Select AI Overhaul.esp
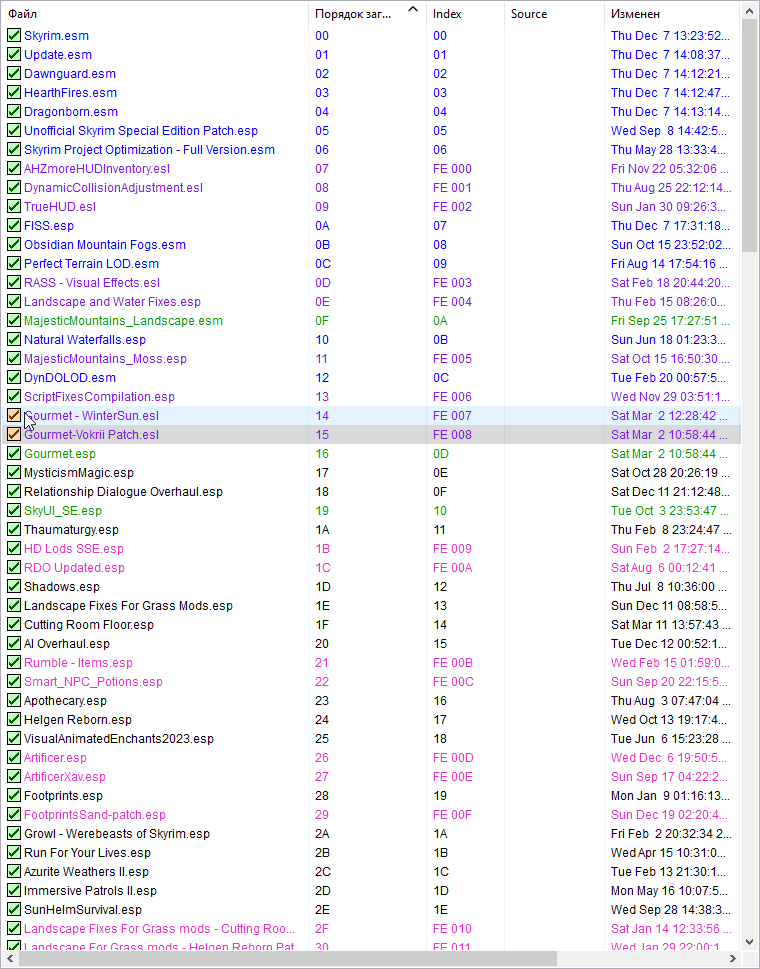Screen dimensions: 760x969 (x=67, y=644)
